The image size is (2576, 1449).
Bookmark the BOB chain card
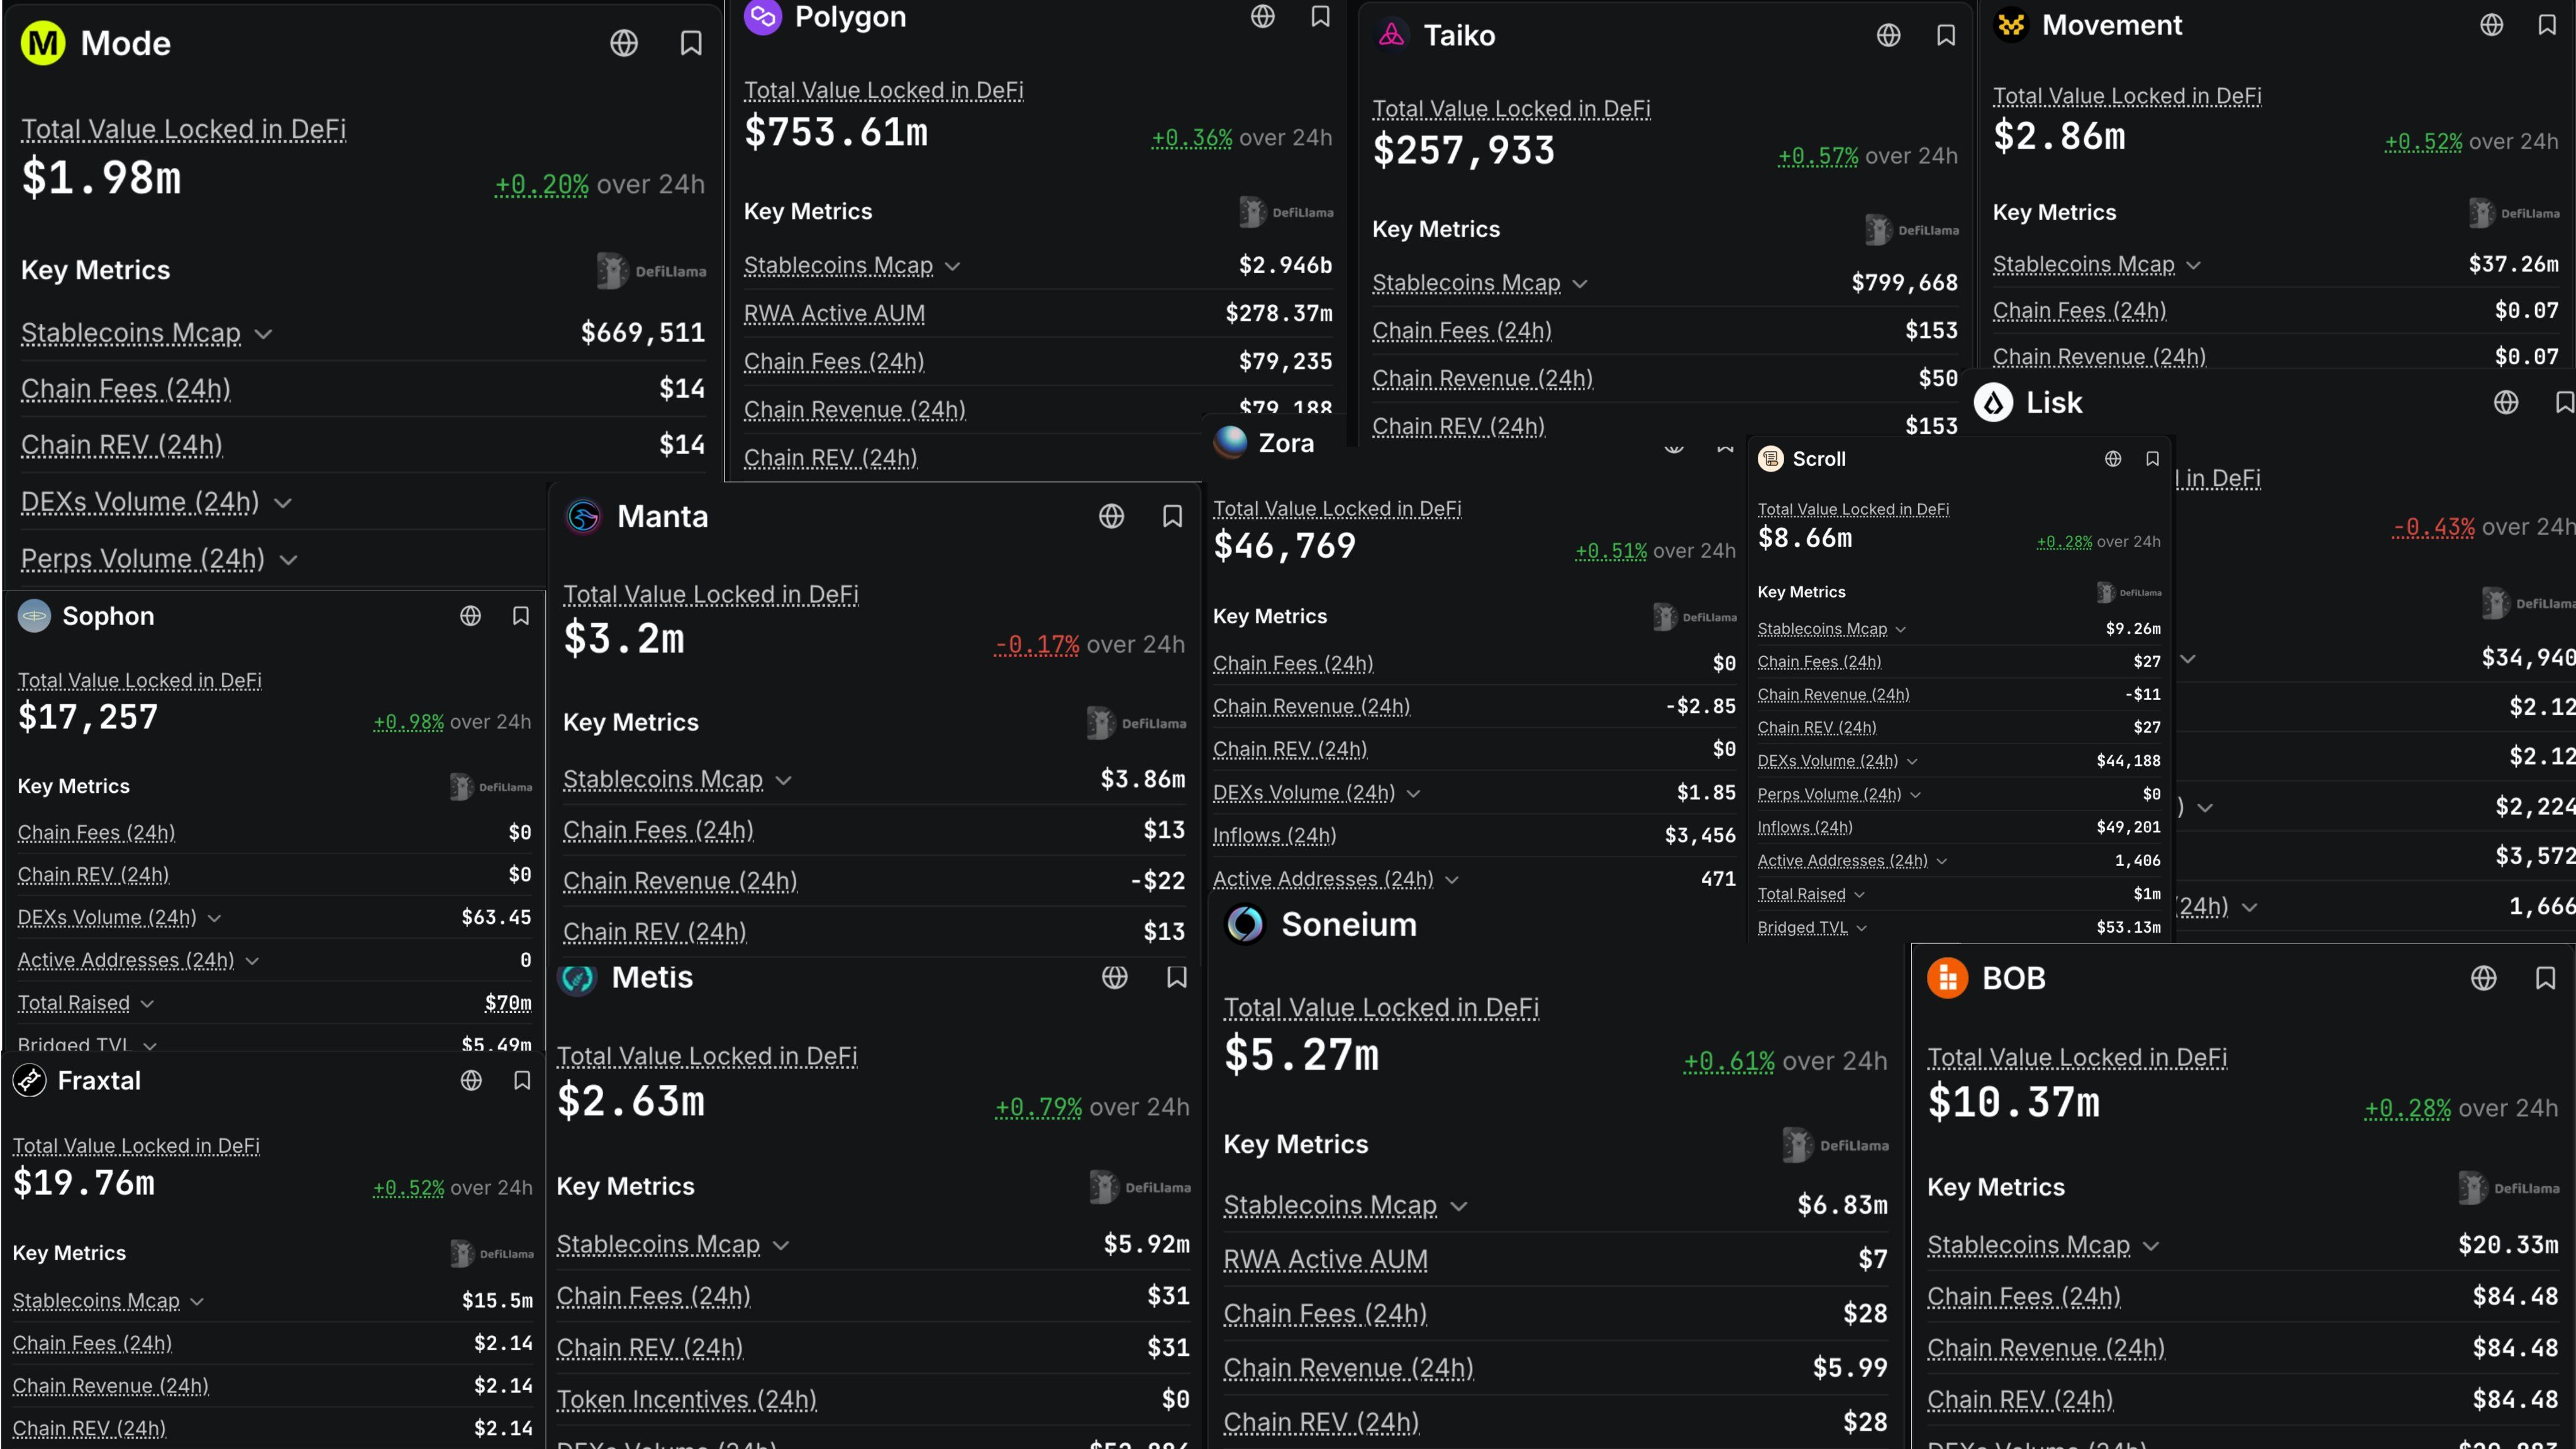pos(2545,978)
